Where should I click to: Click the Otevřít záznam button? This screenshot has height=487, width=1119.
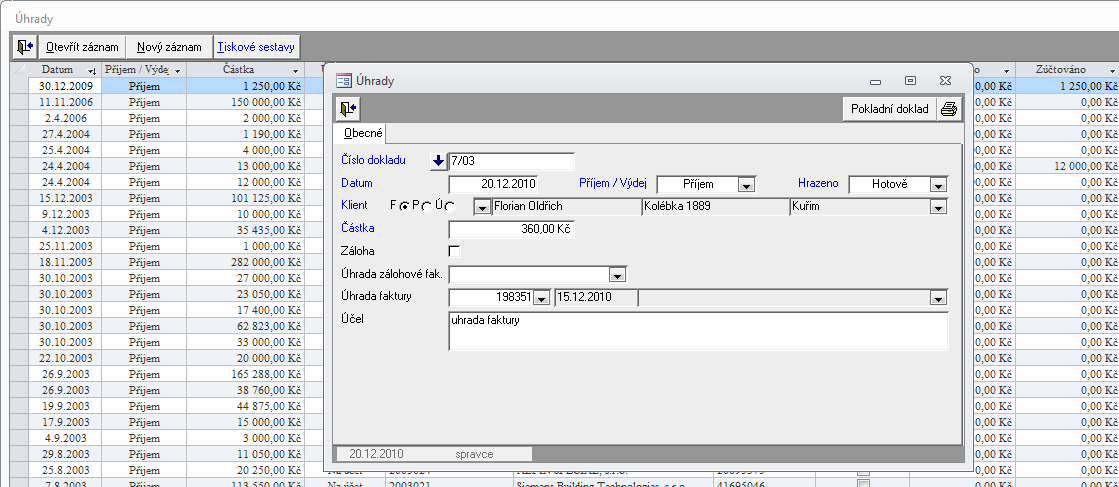[81, 47]
